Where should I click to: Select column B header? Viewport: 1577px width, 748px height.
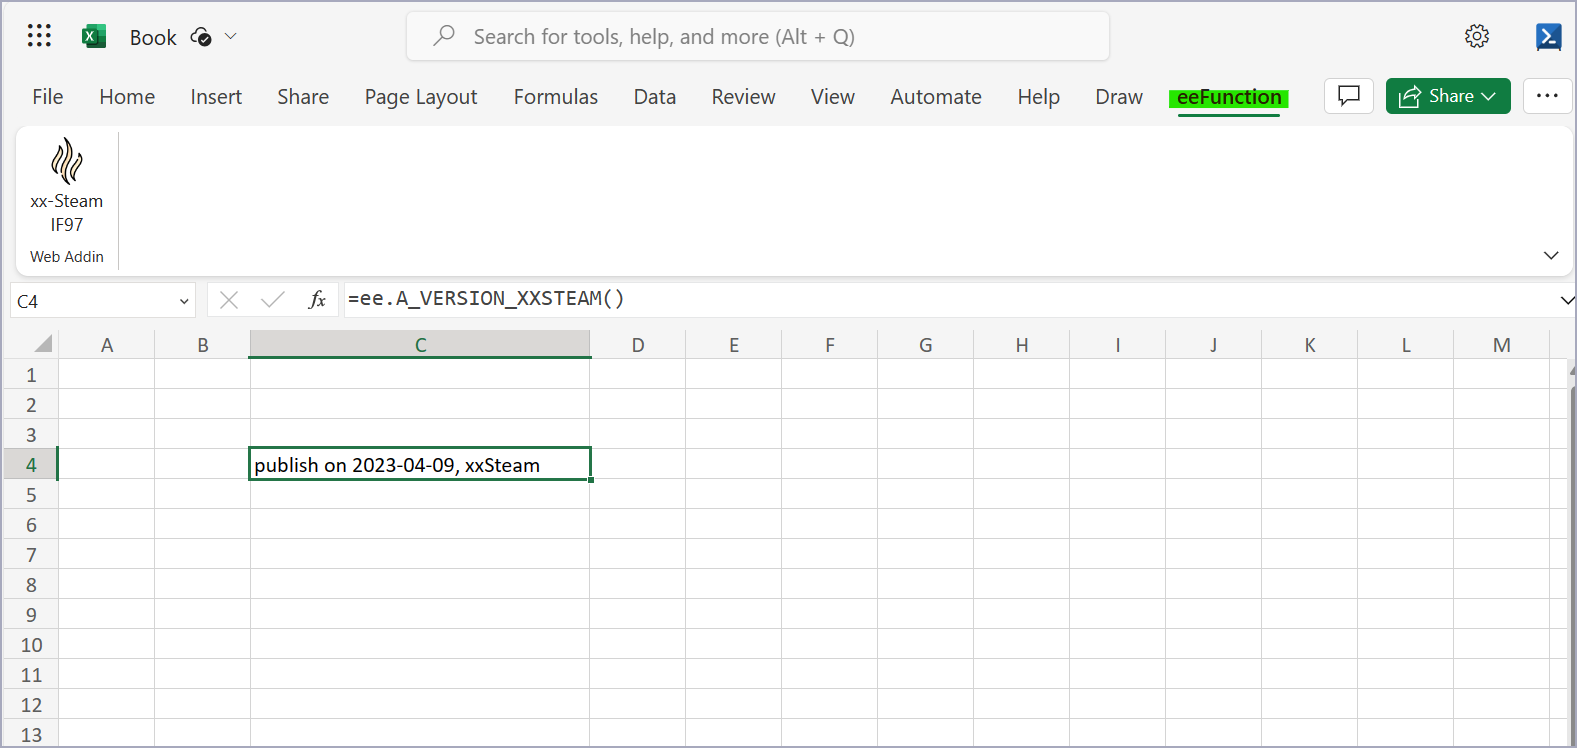click(x=203, y=345)
